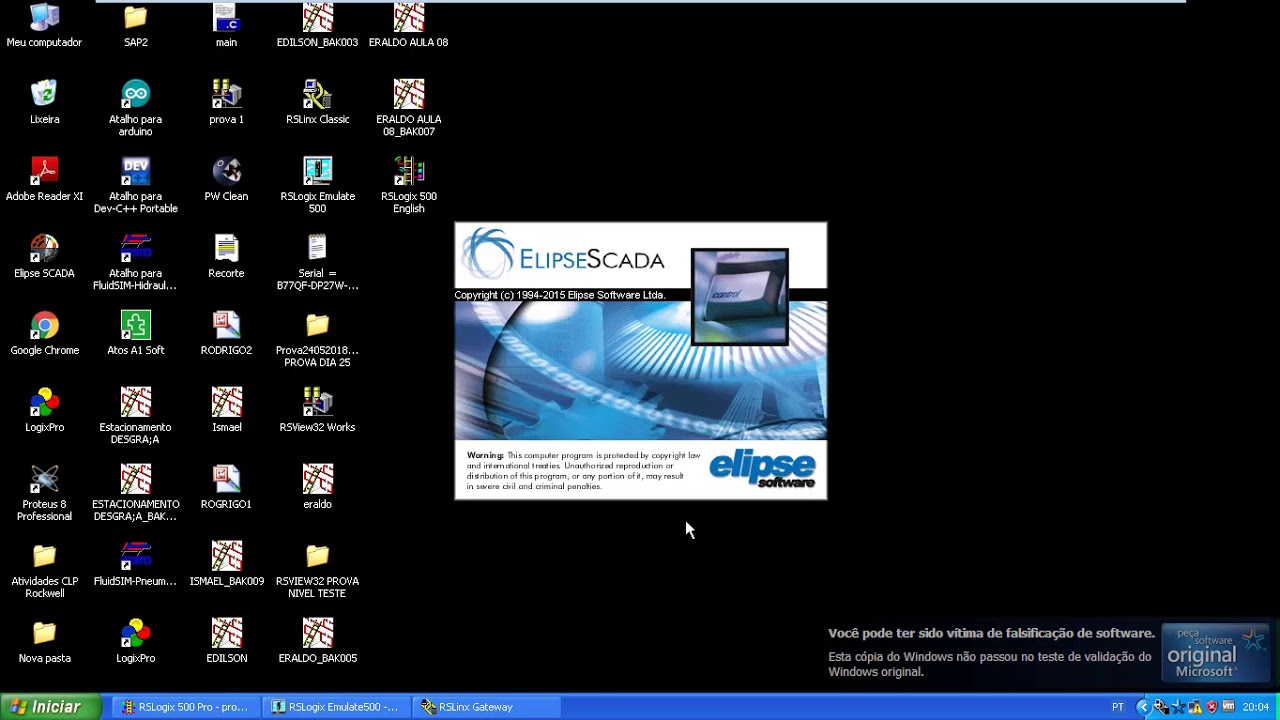Select the FluidSIM-Hidraul shortcut icon
1280x720 pixels.
[136, 262]
